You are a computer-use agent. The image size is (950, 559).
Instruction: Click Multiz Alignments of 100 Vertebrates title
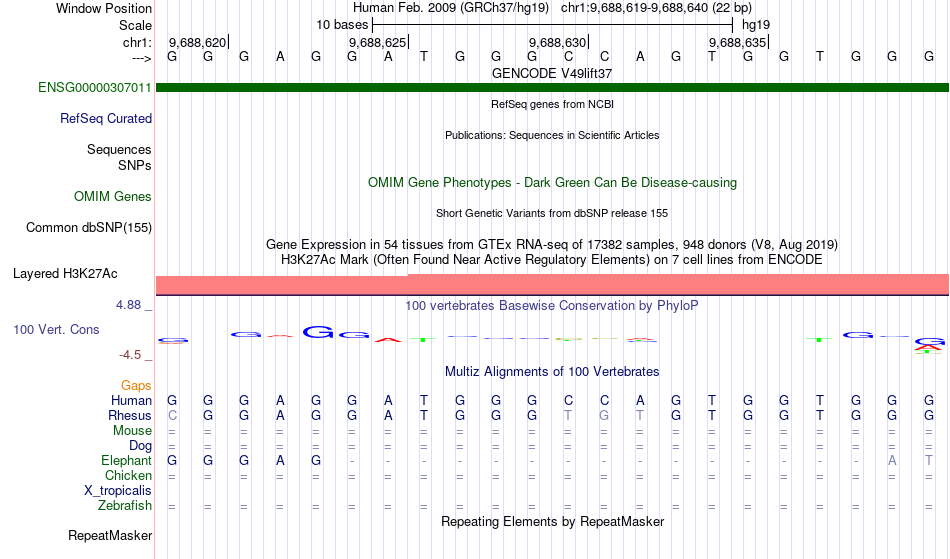[552, 372]
